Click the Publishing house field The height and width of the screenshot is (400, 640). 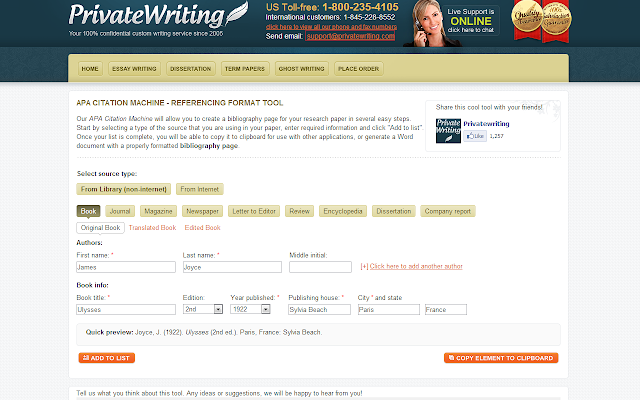pyautogui.click(x=319, y=309)
